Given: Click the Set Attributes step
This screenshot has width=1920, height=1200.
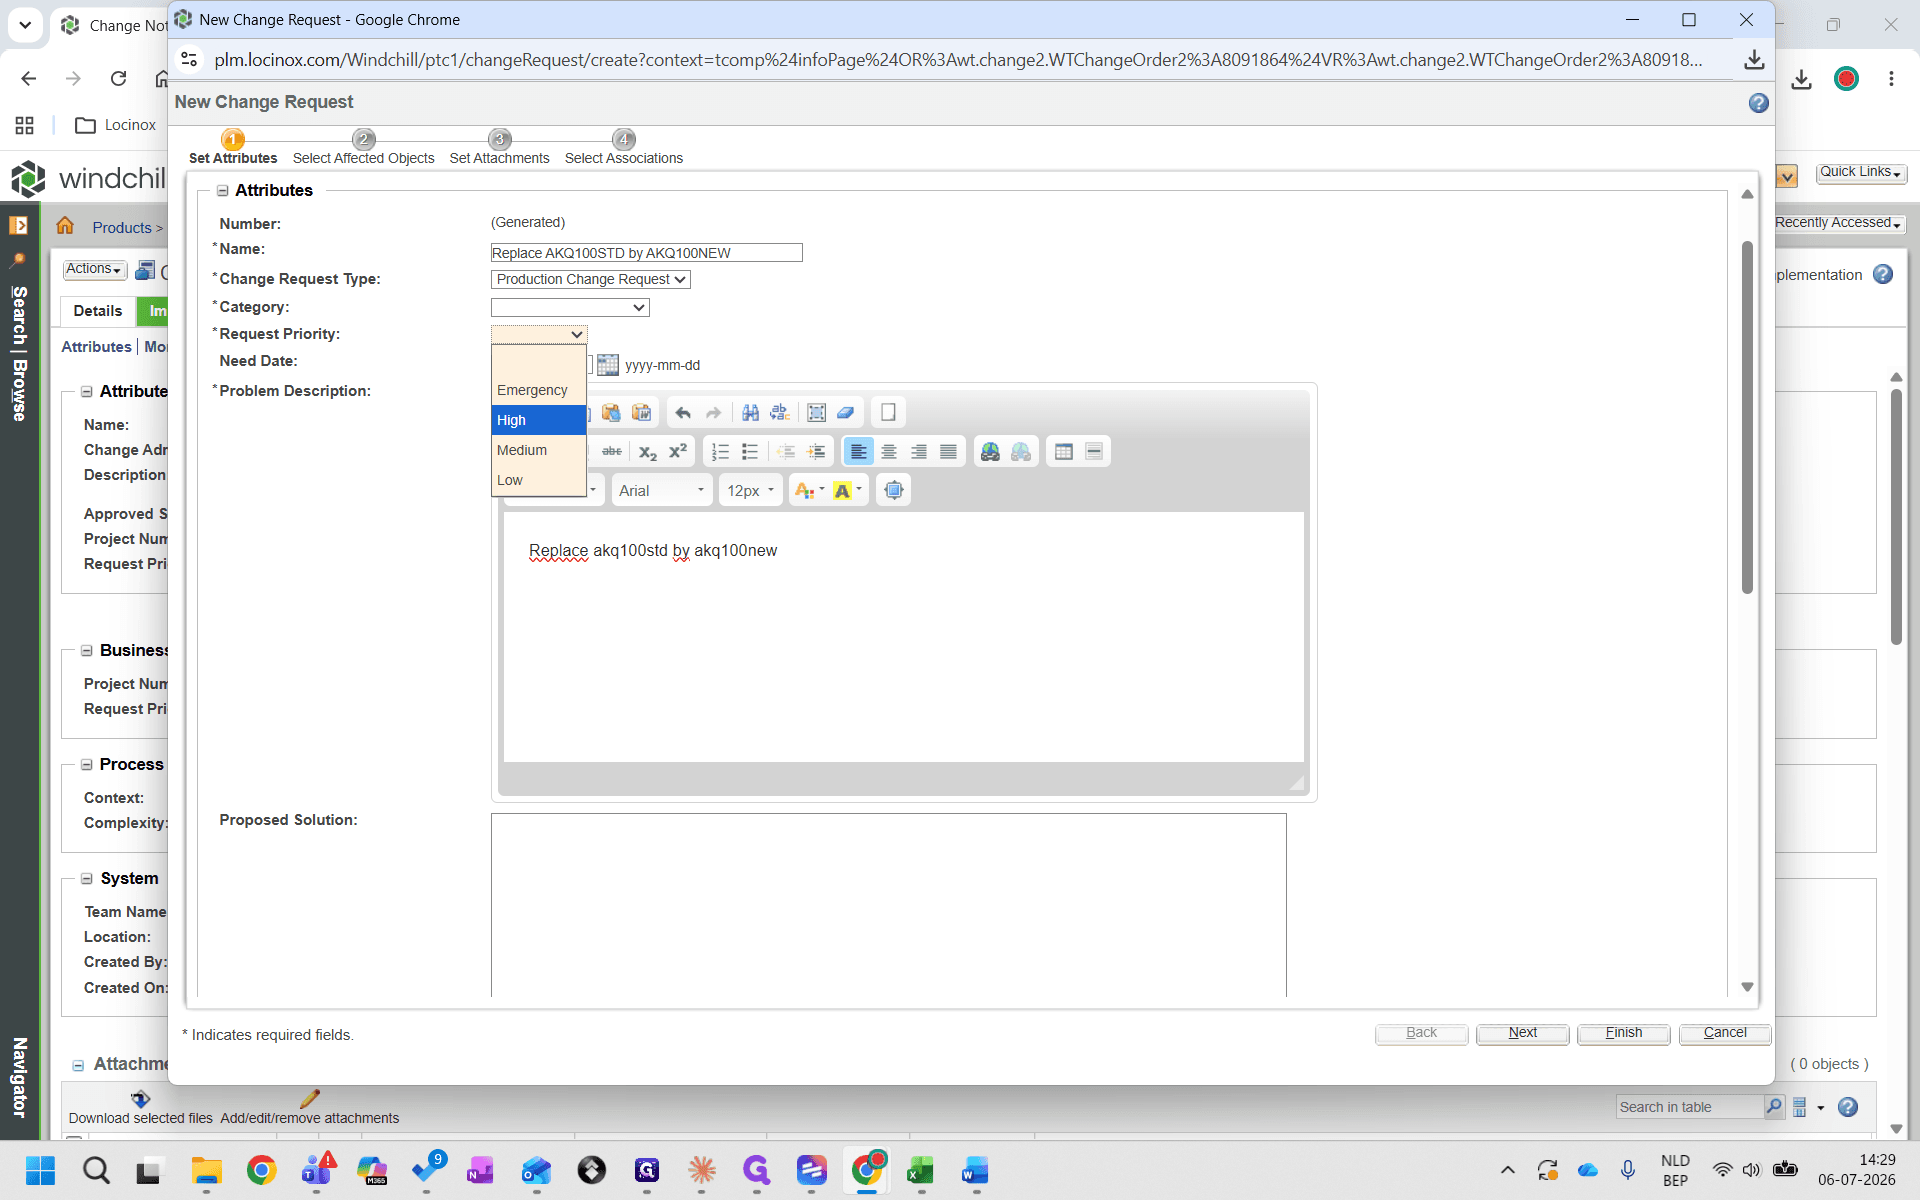Looking at the screenshot, I should point(233,148).
